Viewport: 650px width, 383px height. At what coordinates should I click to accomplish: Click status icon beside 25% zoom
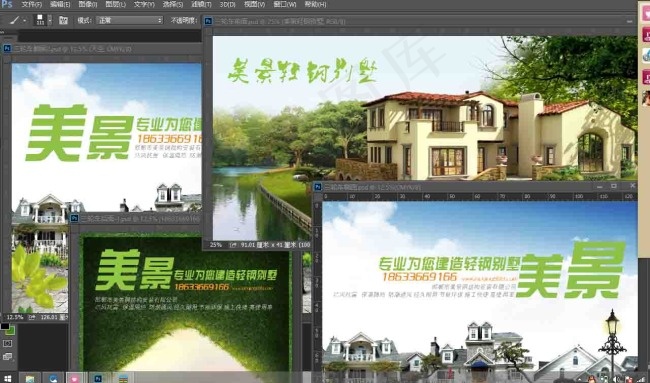(233, 245)
